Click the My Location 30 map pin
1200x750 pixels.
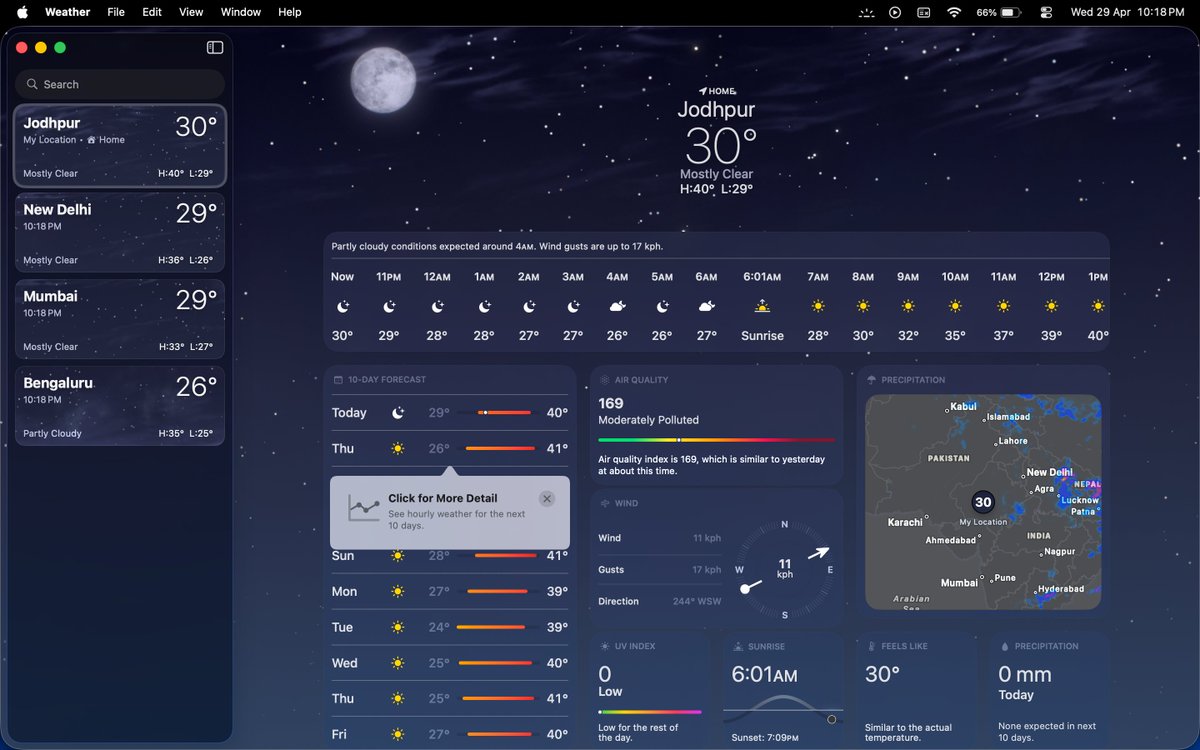pyautogui.click(x=983, y=502)
